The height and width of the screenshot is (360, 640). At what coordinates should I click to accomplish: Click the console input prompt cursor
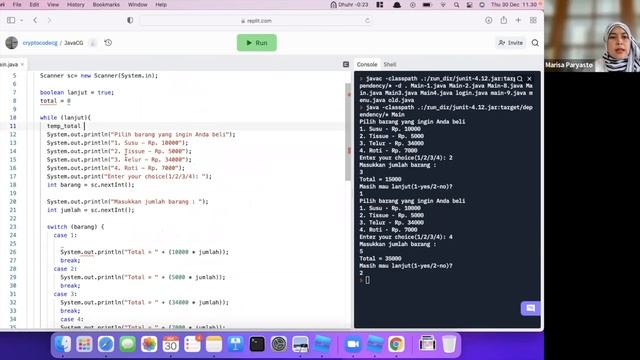(x=367, y=280)
